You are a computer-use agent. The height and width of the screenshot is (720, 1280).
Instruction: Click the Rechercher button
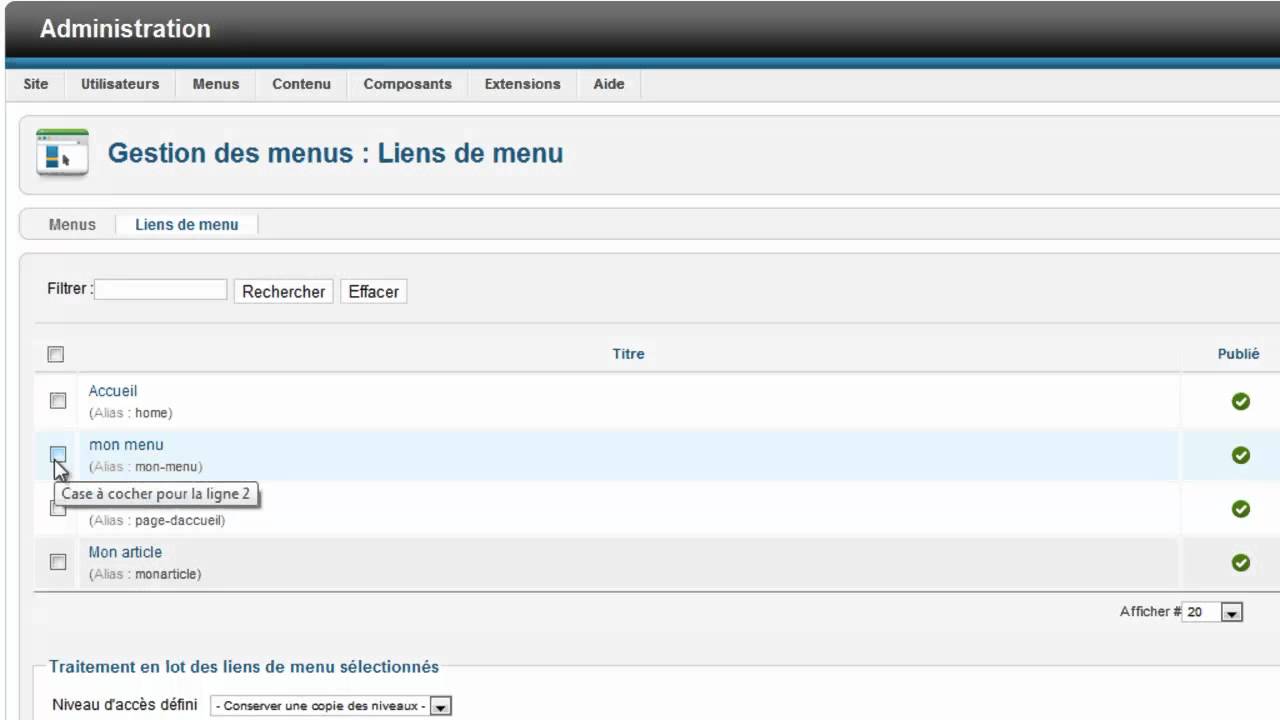click(284, 292)
